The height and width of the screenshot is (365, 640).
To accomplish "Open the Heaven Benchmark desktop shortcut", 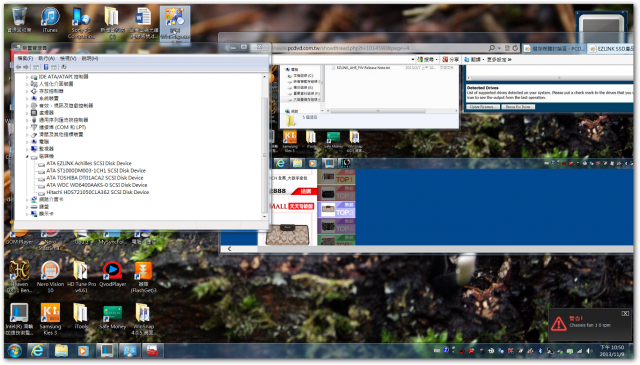I will point(19,276).
